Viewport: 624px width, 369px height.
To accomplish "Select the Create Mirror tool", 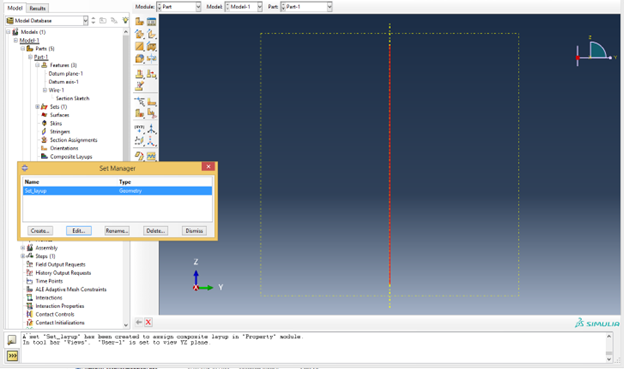I will 152,59.
